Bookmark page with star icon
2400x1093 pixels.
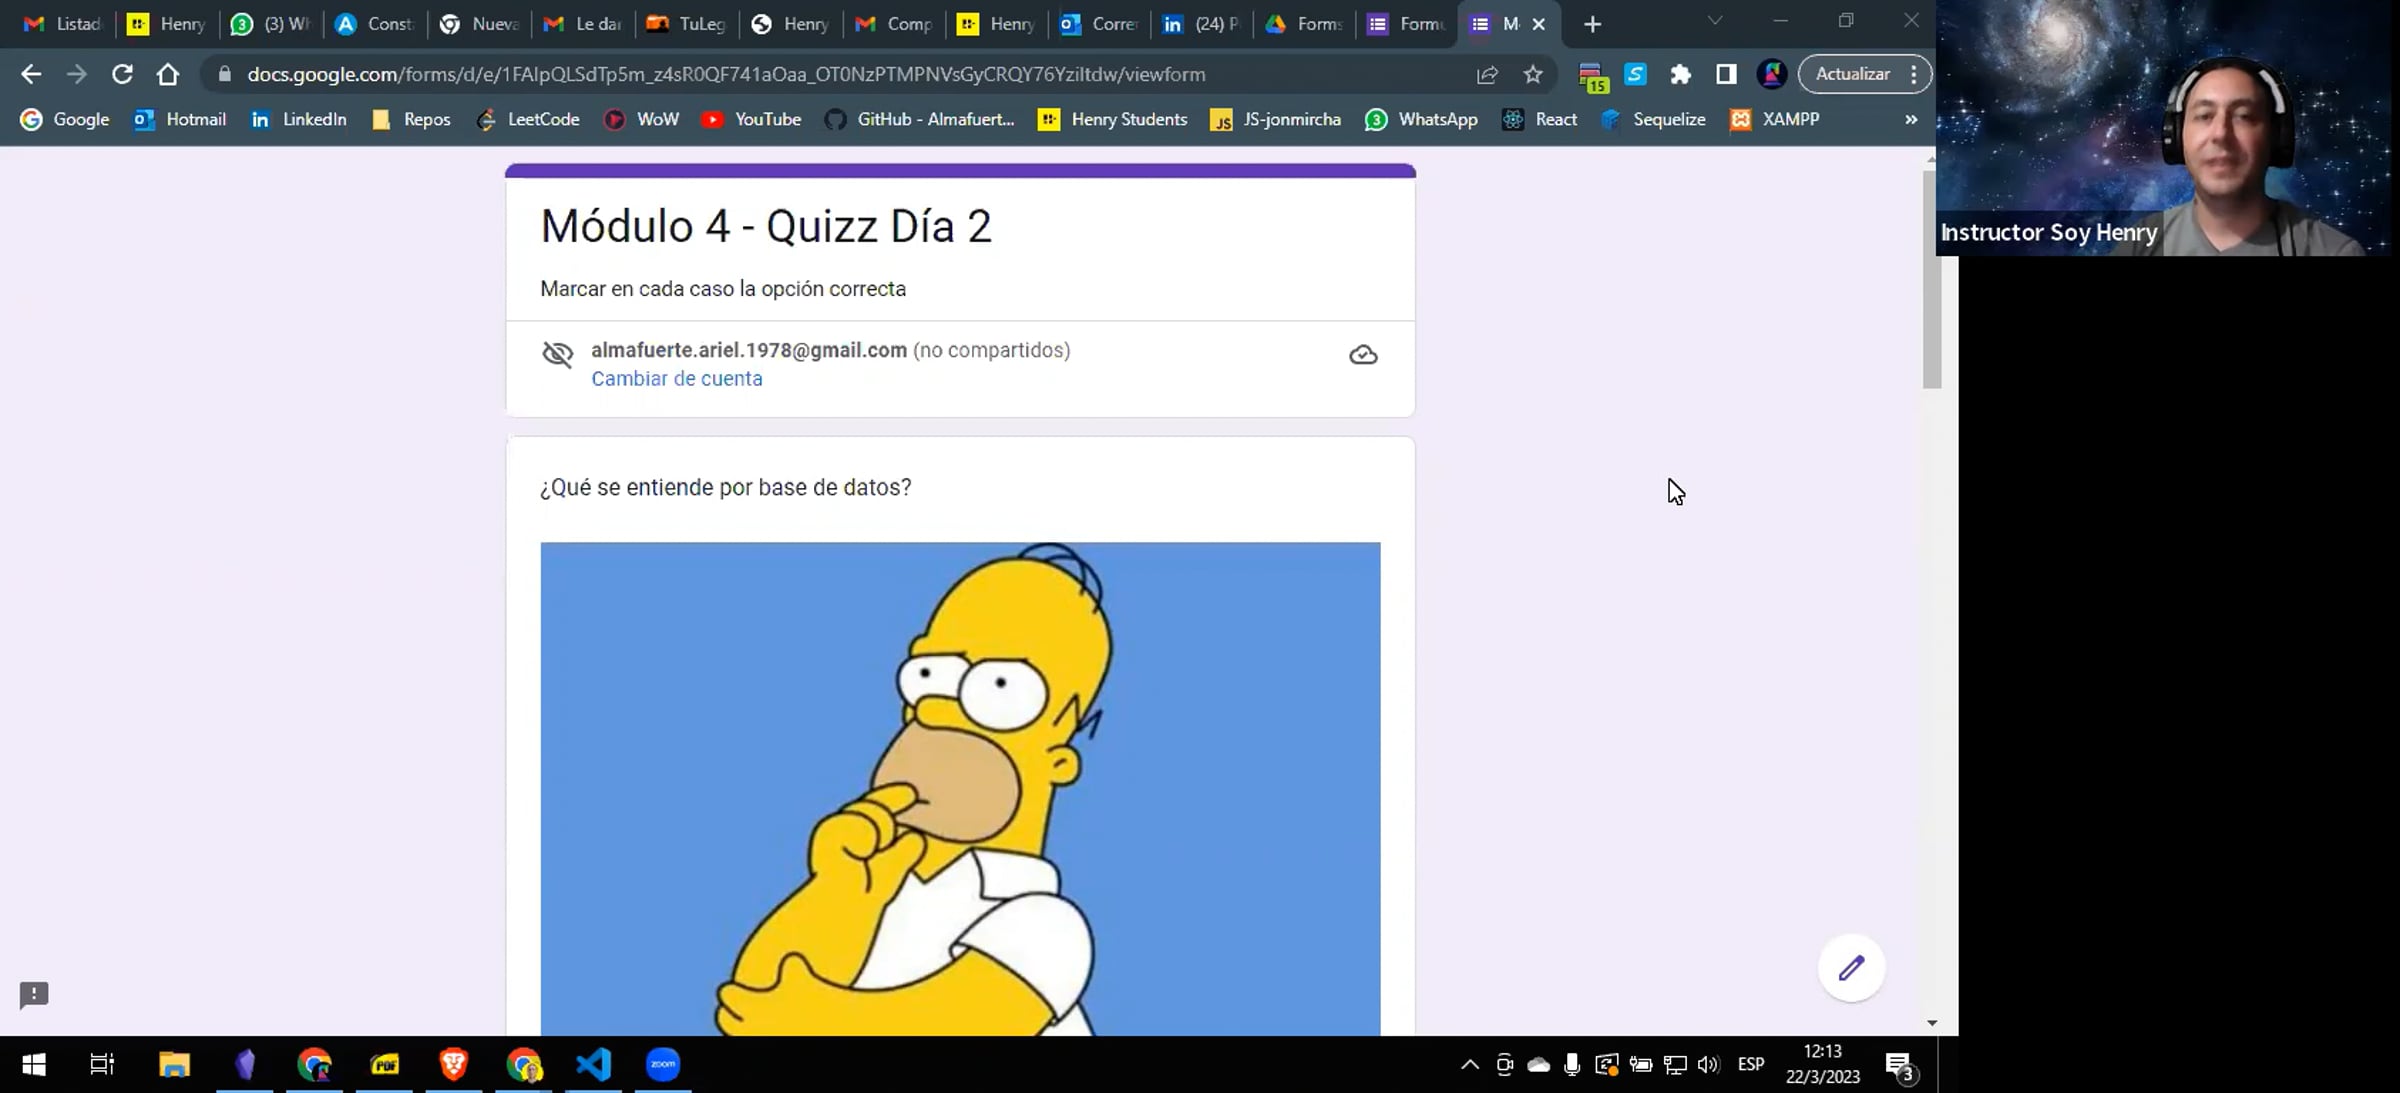[1532, 74]
